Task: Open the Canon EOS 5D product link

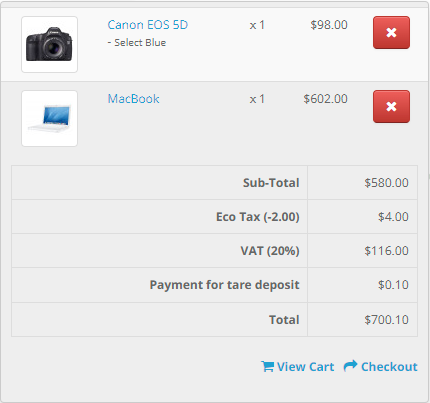Action: click(148, 25)
